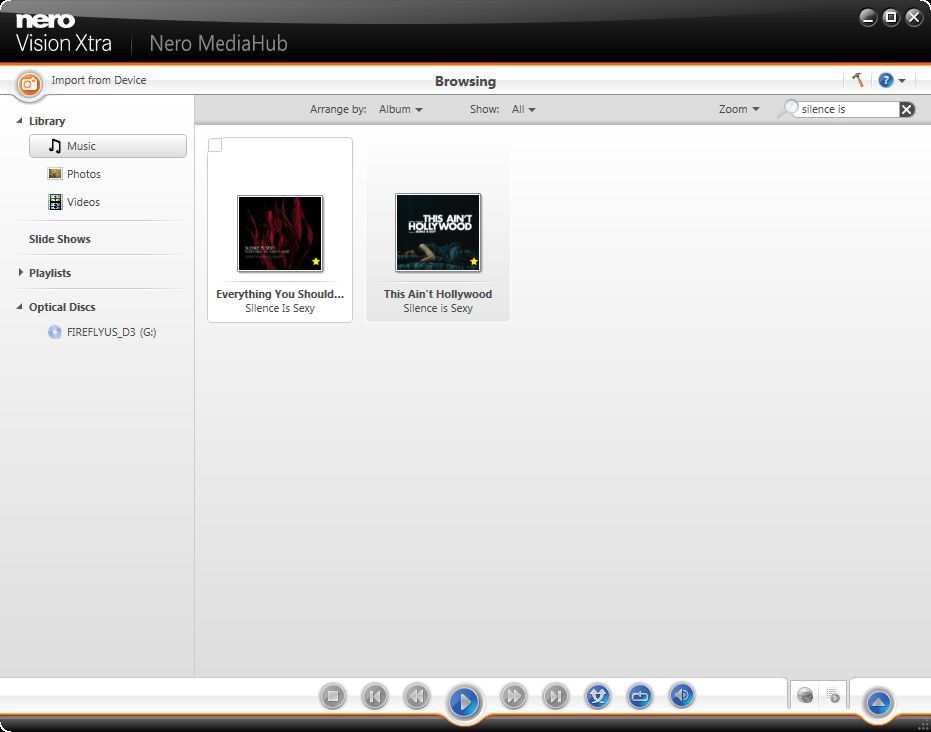Click the volume speaker button

tap(682, 695)
